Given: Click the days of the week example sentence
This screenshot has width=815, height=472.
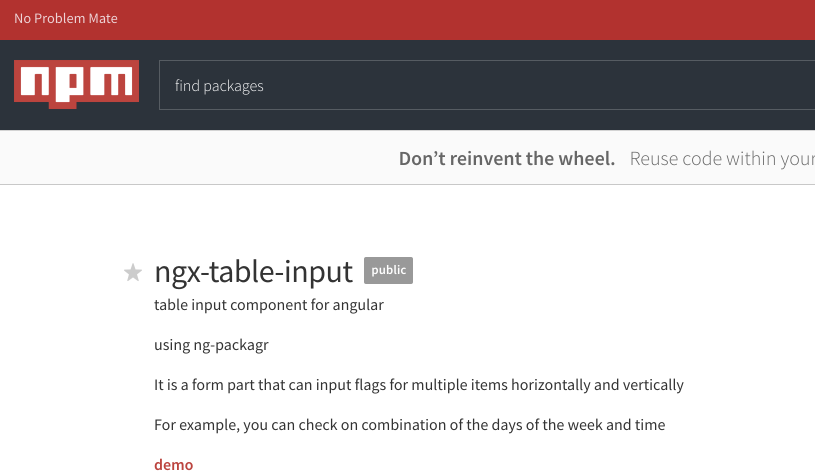Looking at the screenshot, I should [x=410, y=425].
